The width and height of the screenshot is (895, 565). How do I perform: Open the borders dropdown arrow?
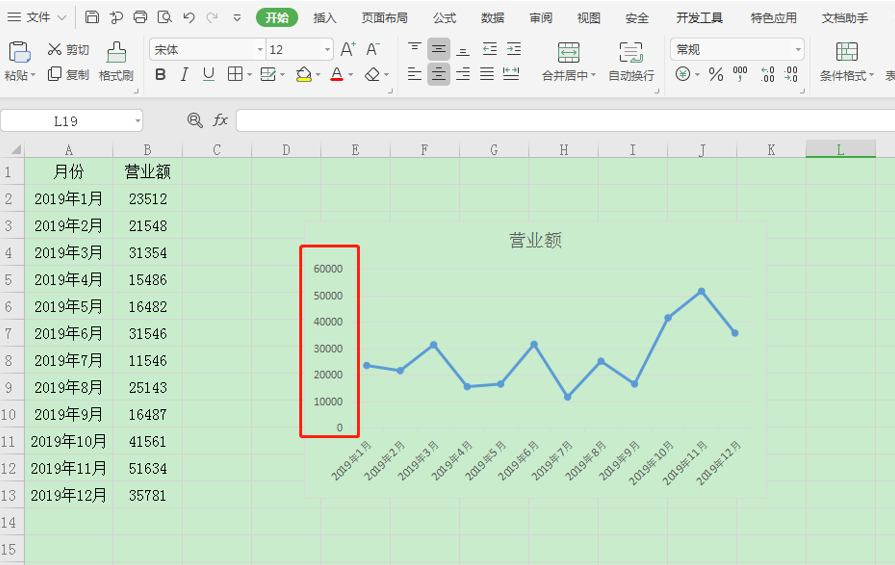(x=249, y=75)
